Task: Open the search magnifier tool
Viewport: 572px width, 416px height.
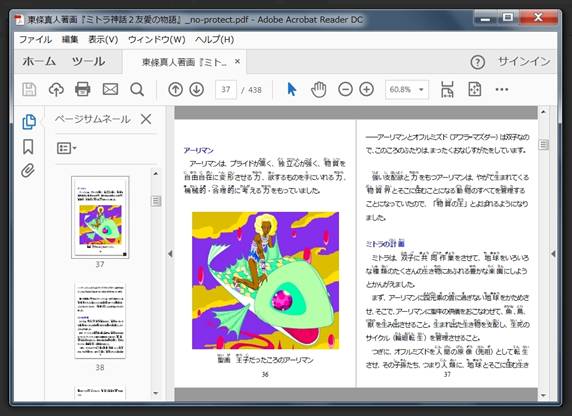Action: click(137, 89)
